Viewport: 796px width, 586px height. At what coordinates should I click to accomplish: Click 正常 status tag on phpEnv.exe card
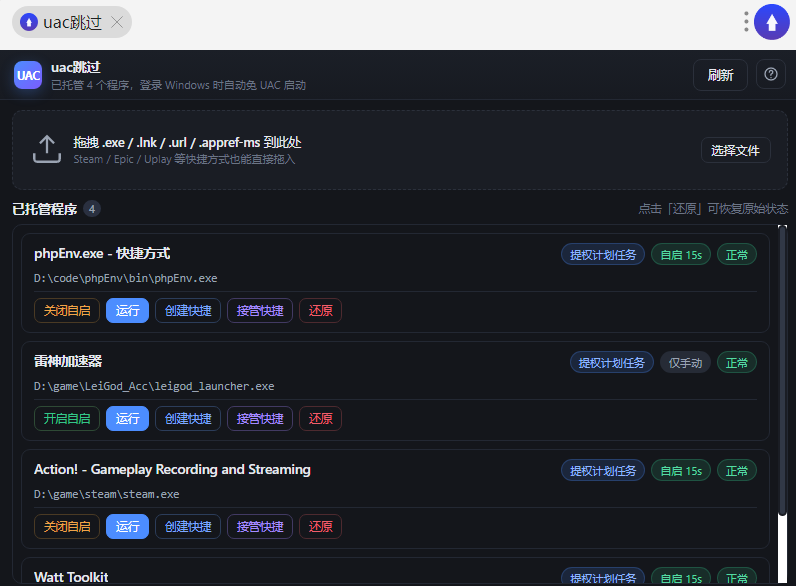point(737,254)
